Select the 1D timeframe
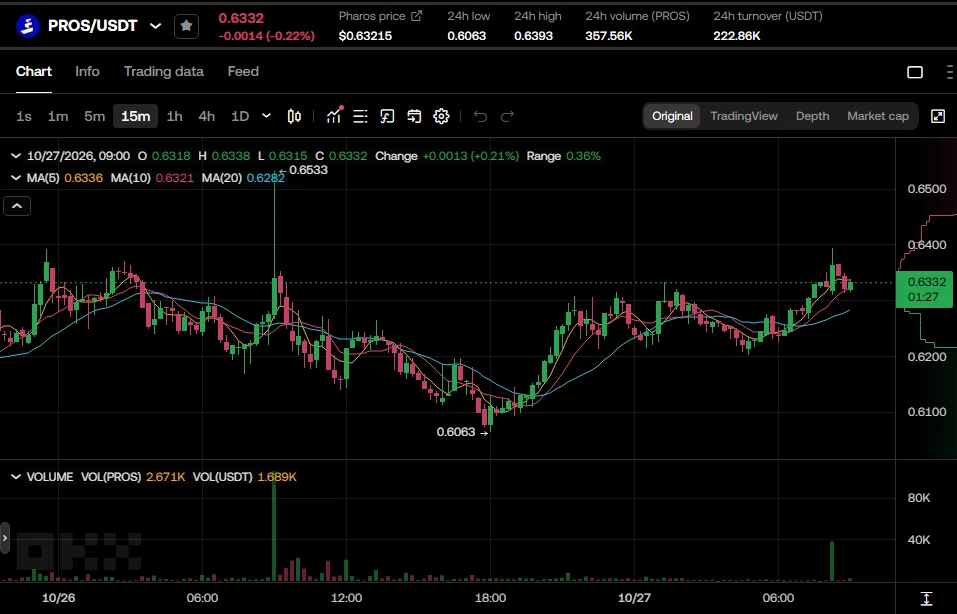 (240, 116)
